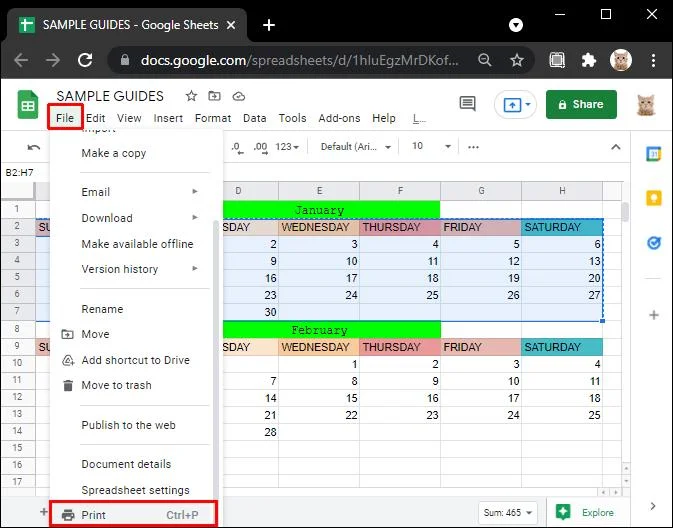This screenshot has height=528, width=673.
Task: Click the plus get add-ons icon
Action: pyautogui.click(x=654, y=315)
